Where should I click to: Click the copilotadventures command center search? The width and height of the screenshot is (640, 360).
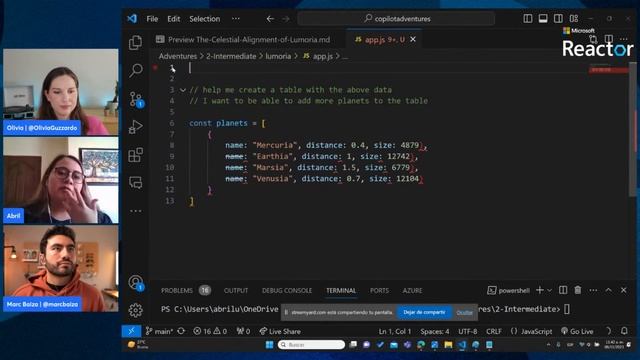[x=396, y=18]
